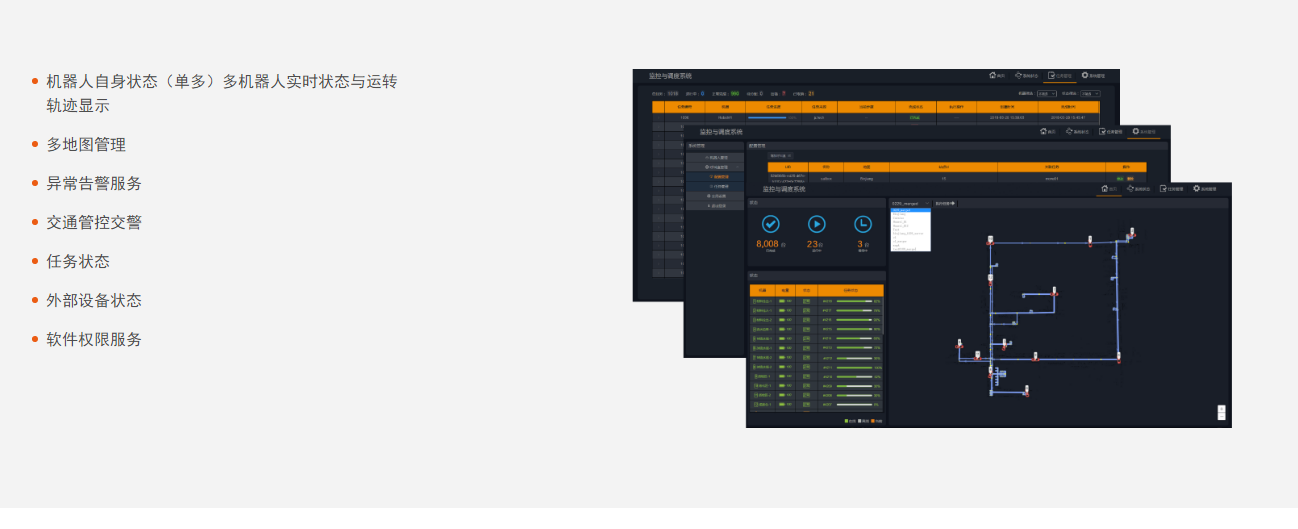Image resolution: width=1298 pixels, height=529 pixels.
Task: Click task management icon in front window
Action: pos(1164,188)
